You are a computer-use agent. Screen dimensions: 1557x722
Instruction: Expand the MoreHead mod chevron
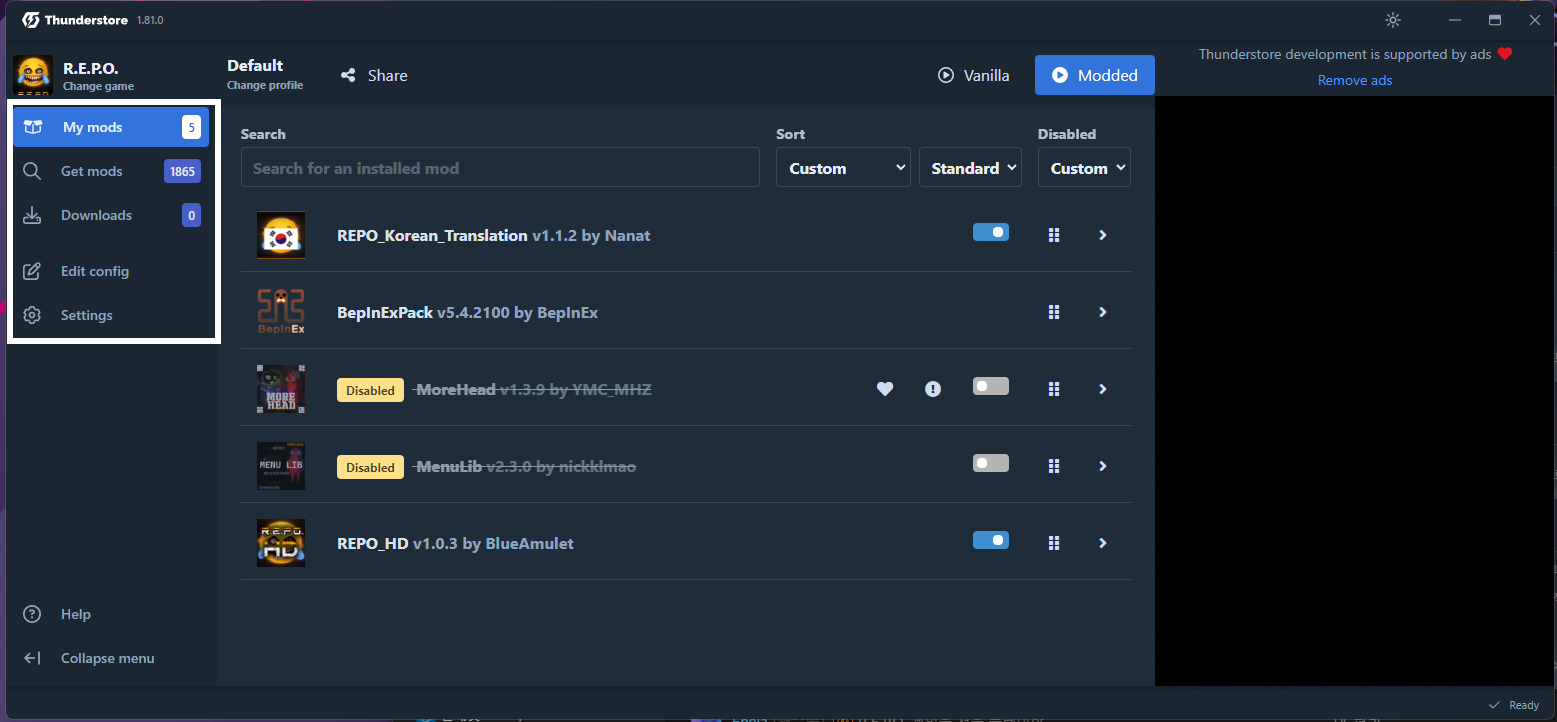1103,389
